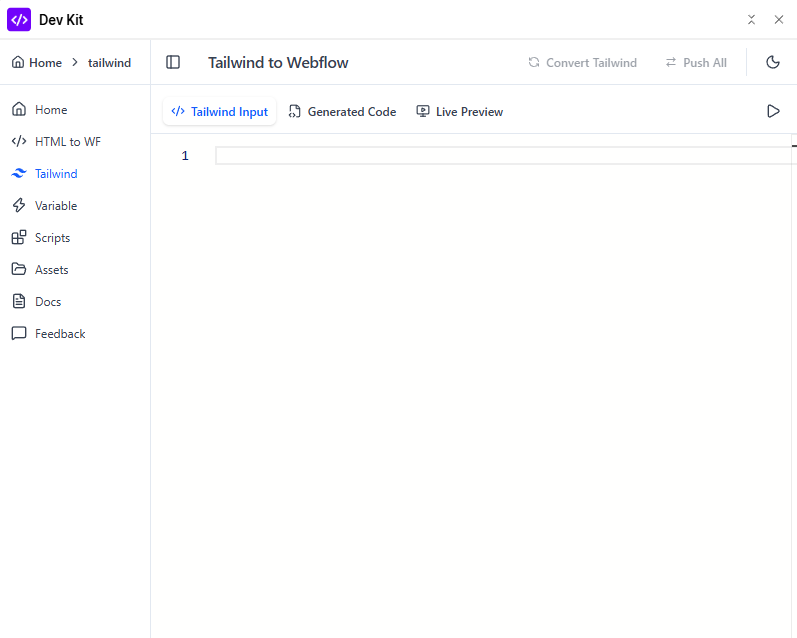
Task: Click the Push All button
Action: 696,63
